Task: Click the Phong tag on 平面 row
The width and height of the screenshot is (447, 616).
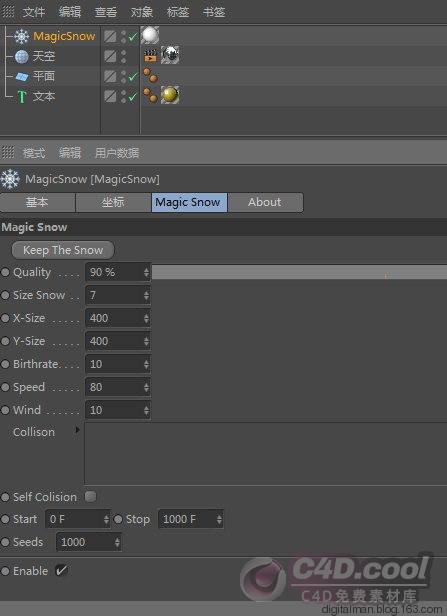Action: pos(150,75)
